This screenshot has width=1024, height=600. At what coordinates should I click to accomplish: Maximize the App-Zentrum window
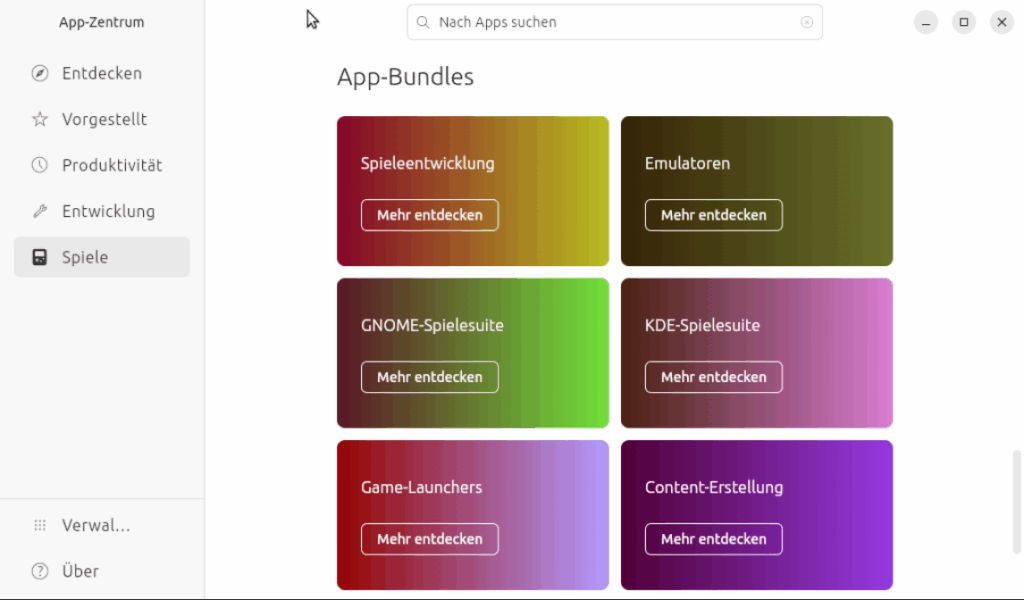[963, 22]
